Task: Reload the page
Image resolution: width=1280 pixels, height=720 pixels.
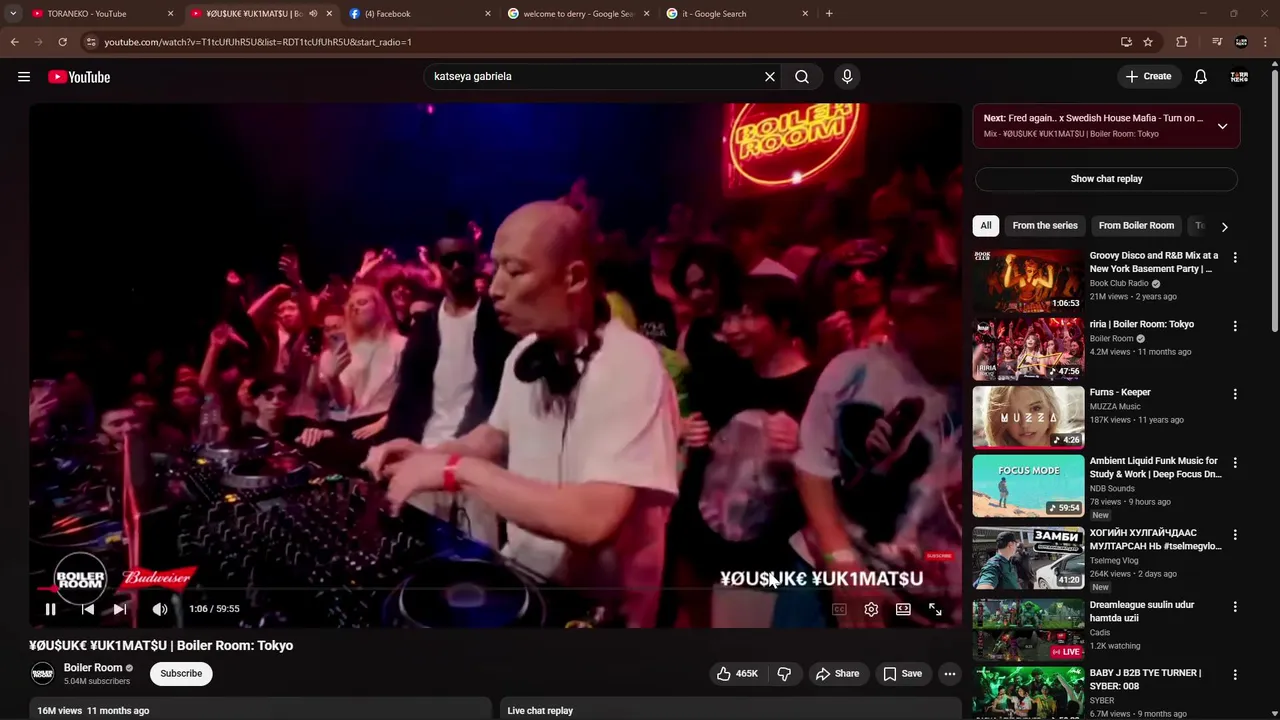Action: click(x=62, y=42)
